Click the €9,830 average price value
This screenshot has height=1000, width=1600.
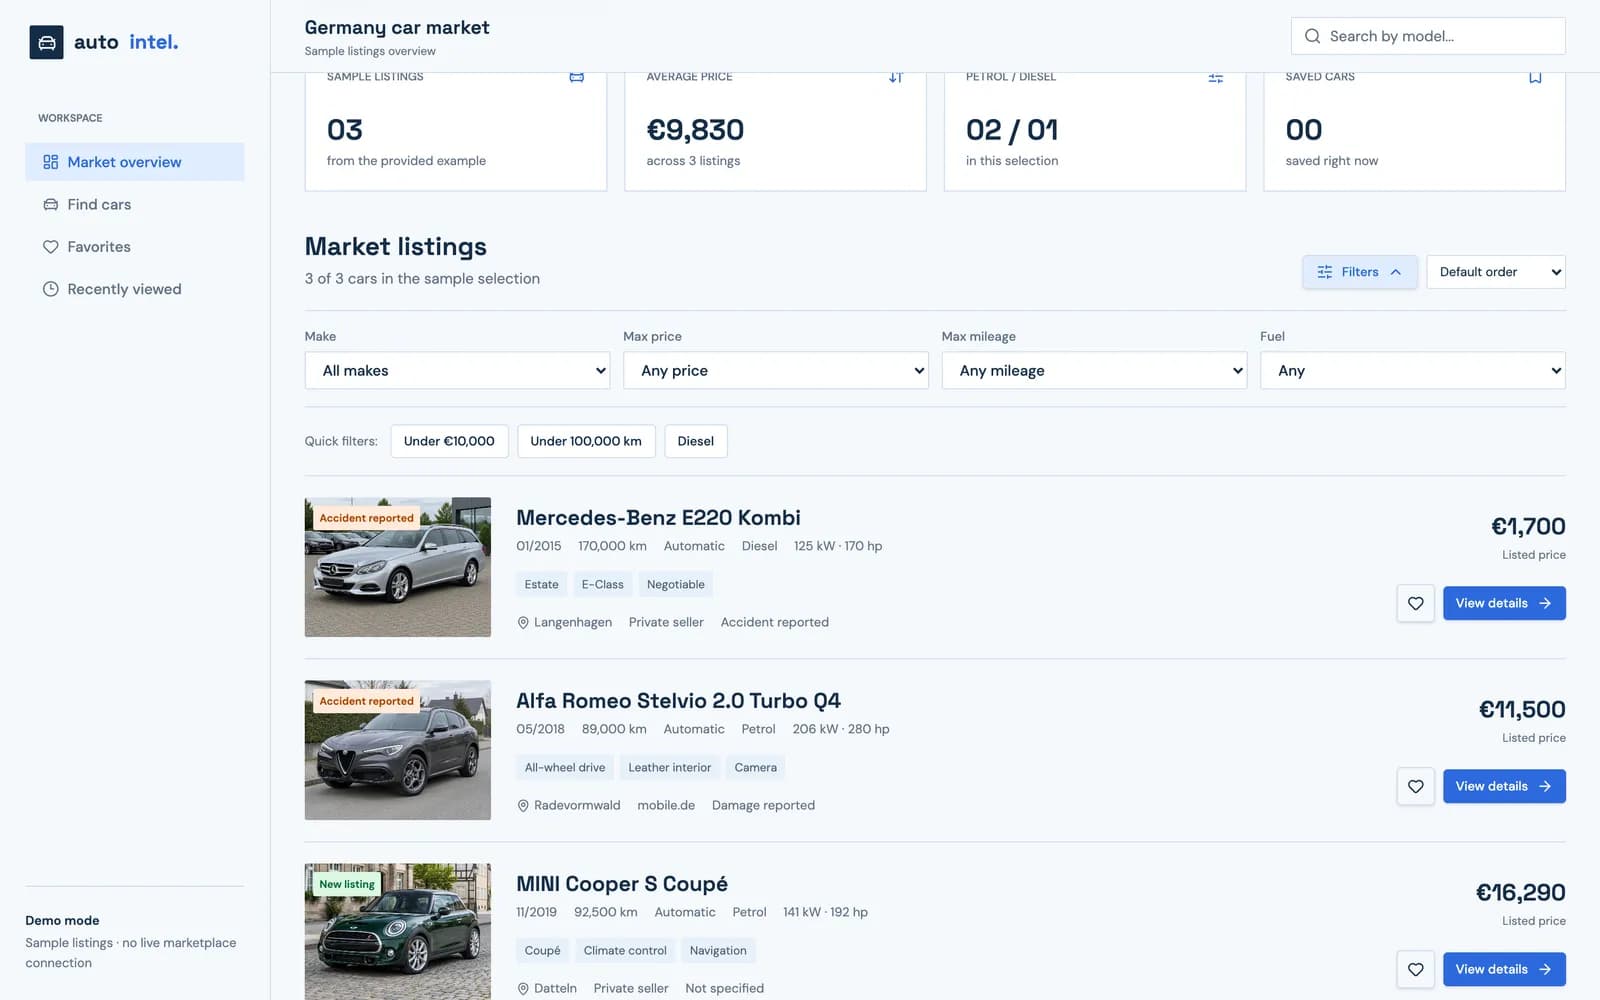[695, 130]
